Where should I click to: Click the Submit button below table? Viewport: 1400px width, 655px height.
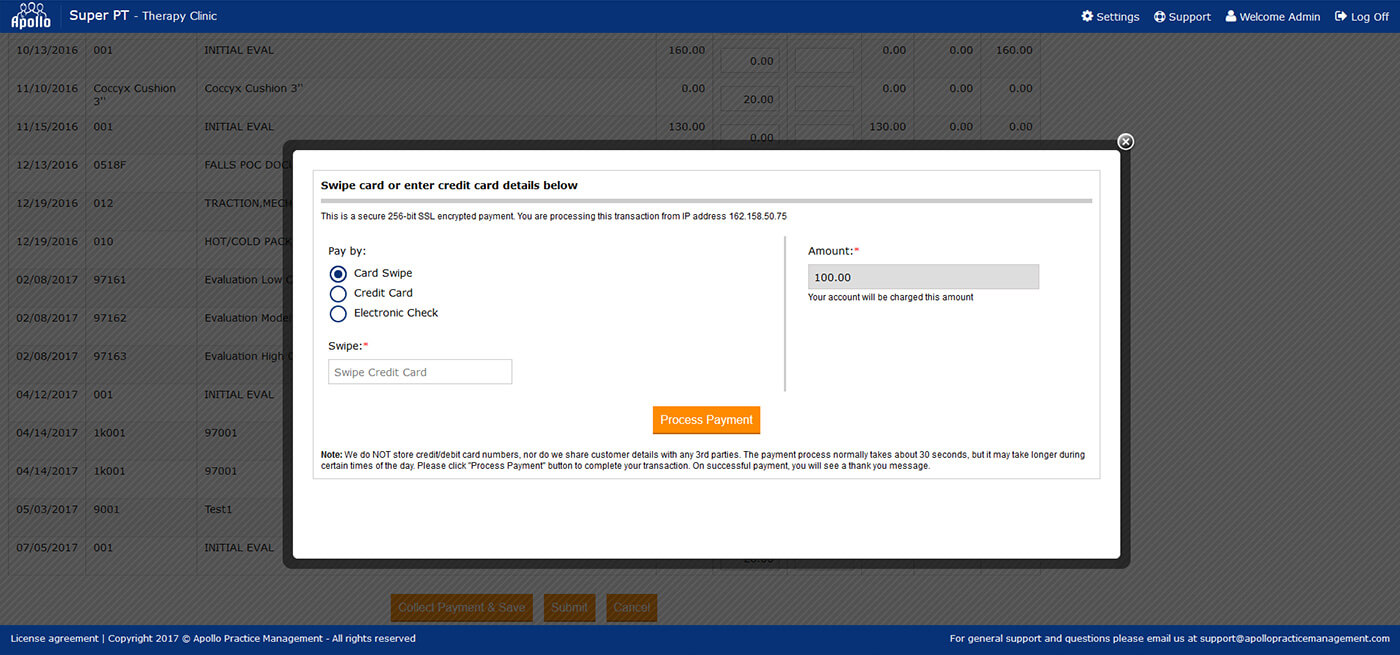pyautogui.click(x=569, y=607)
